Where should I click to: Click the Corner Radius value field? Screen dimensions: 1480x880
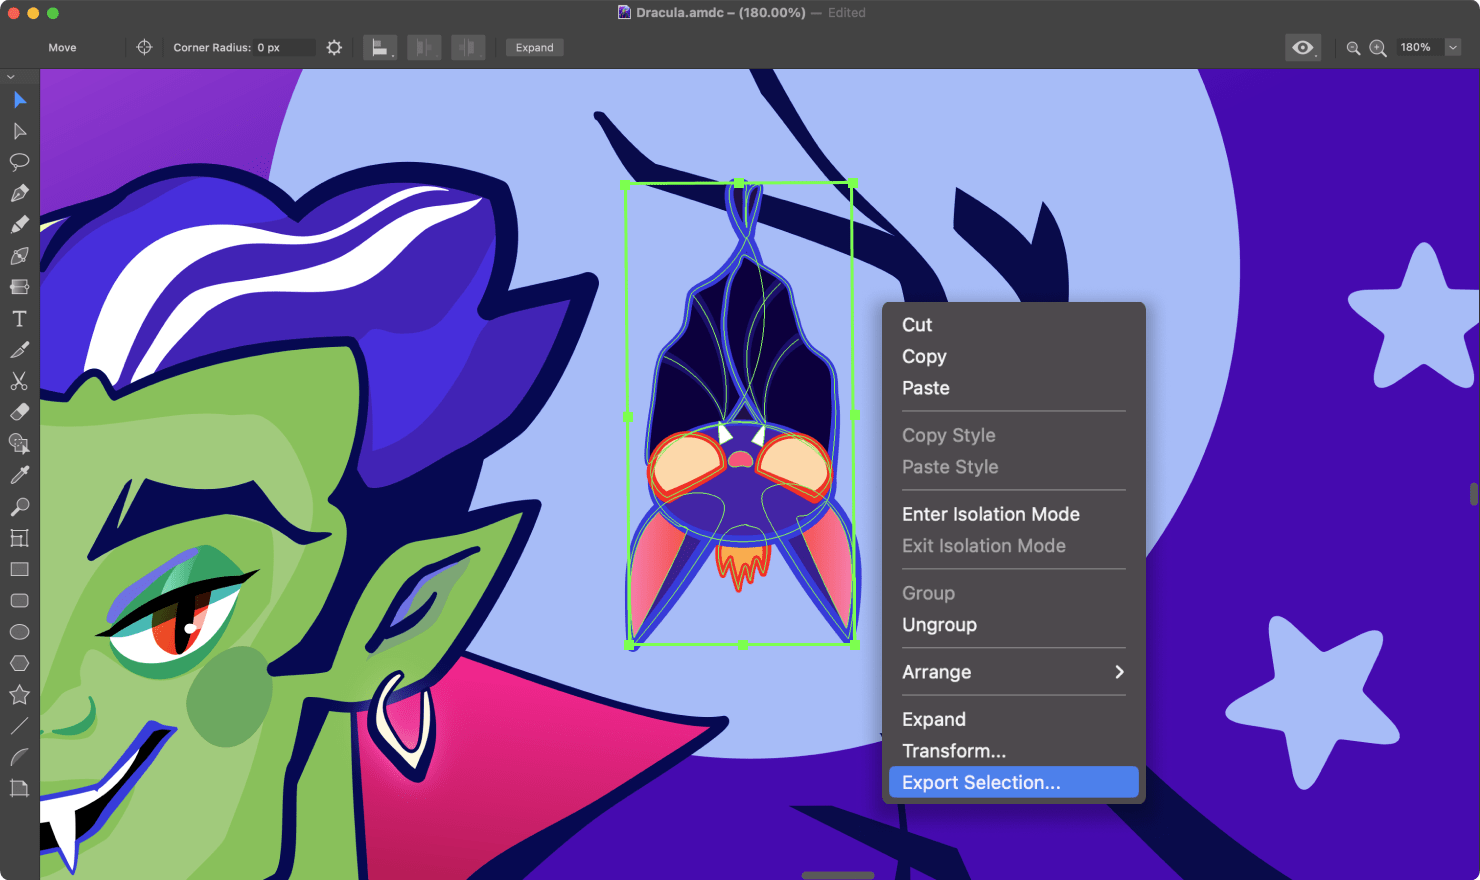pyautogui.click(x=284, y=47)
